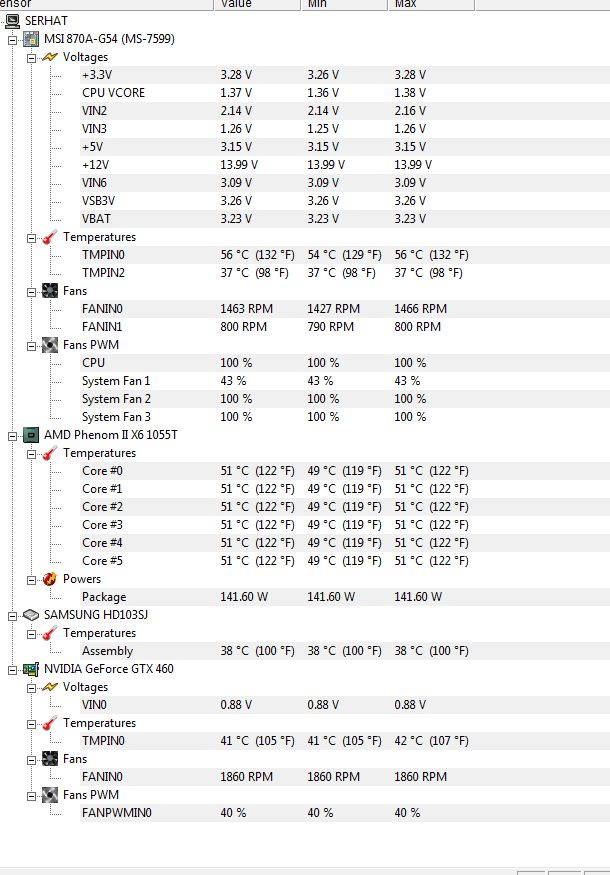
Task: Select the CPU VCORE voltage row
Action: (113, 93)
